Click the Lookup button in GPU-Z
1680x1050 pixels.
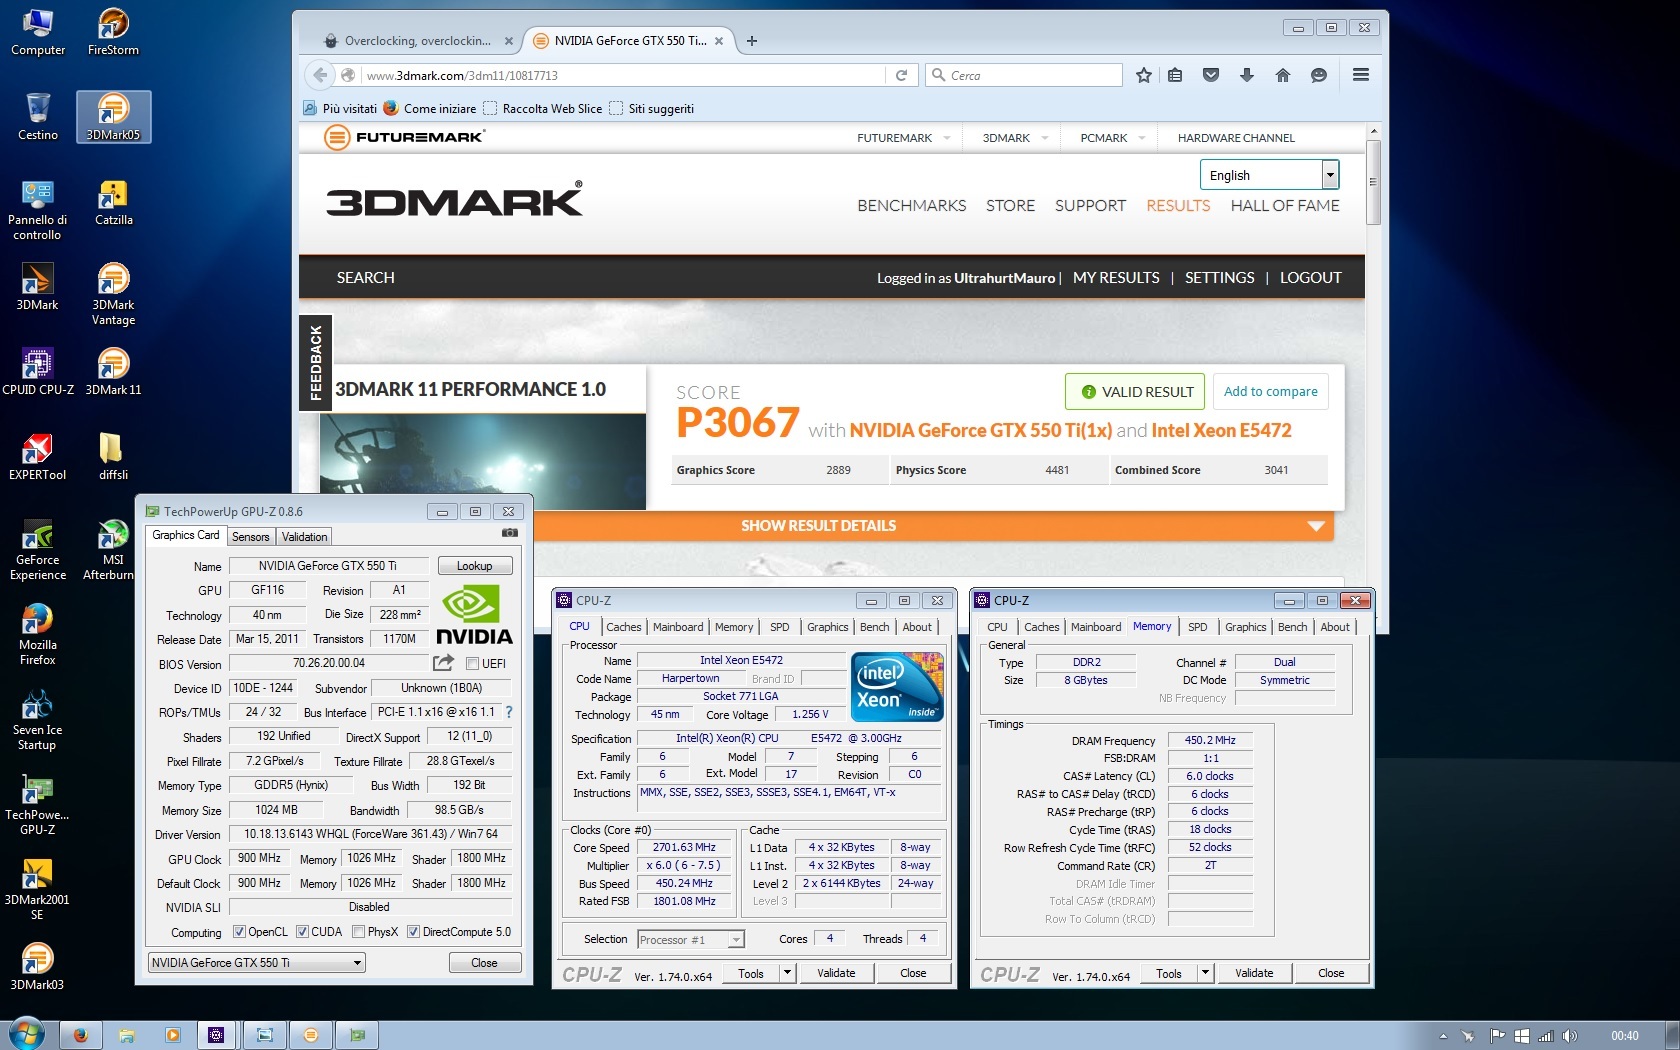(474, 566)
